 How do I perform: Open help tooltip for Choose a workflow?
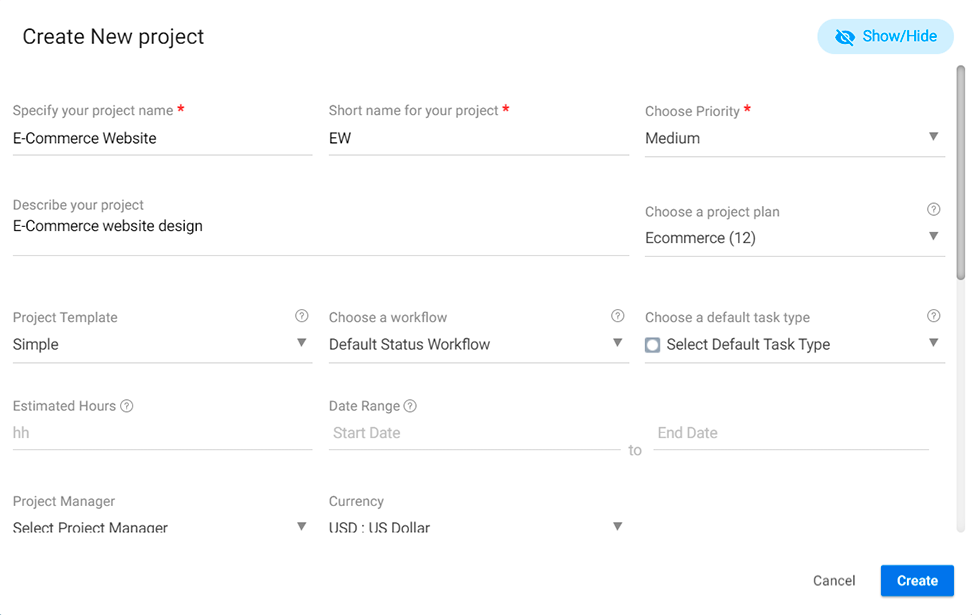coord(617,316)
